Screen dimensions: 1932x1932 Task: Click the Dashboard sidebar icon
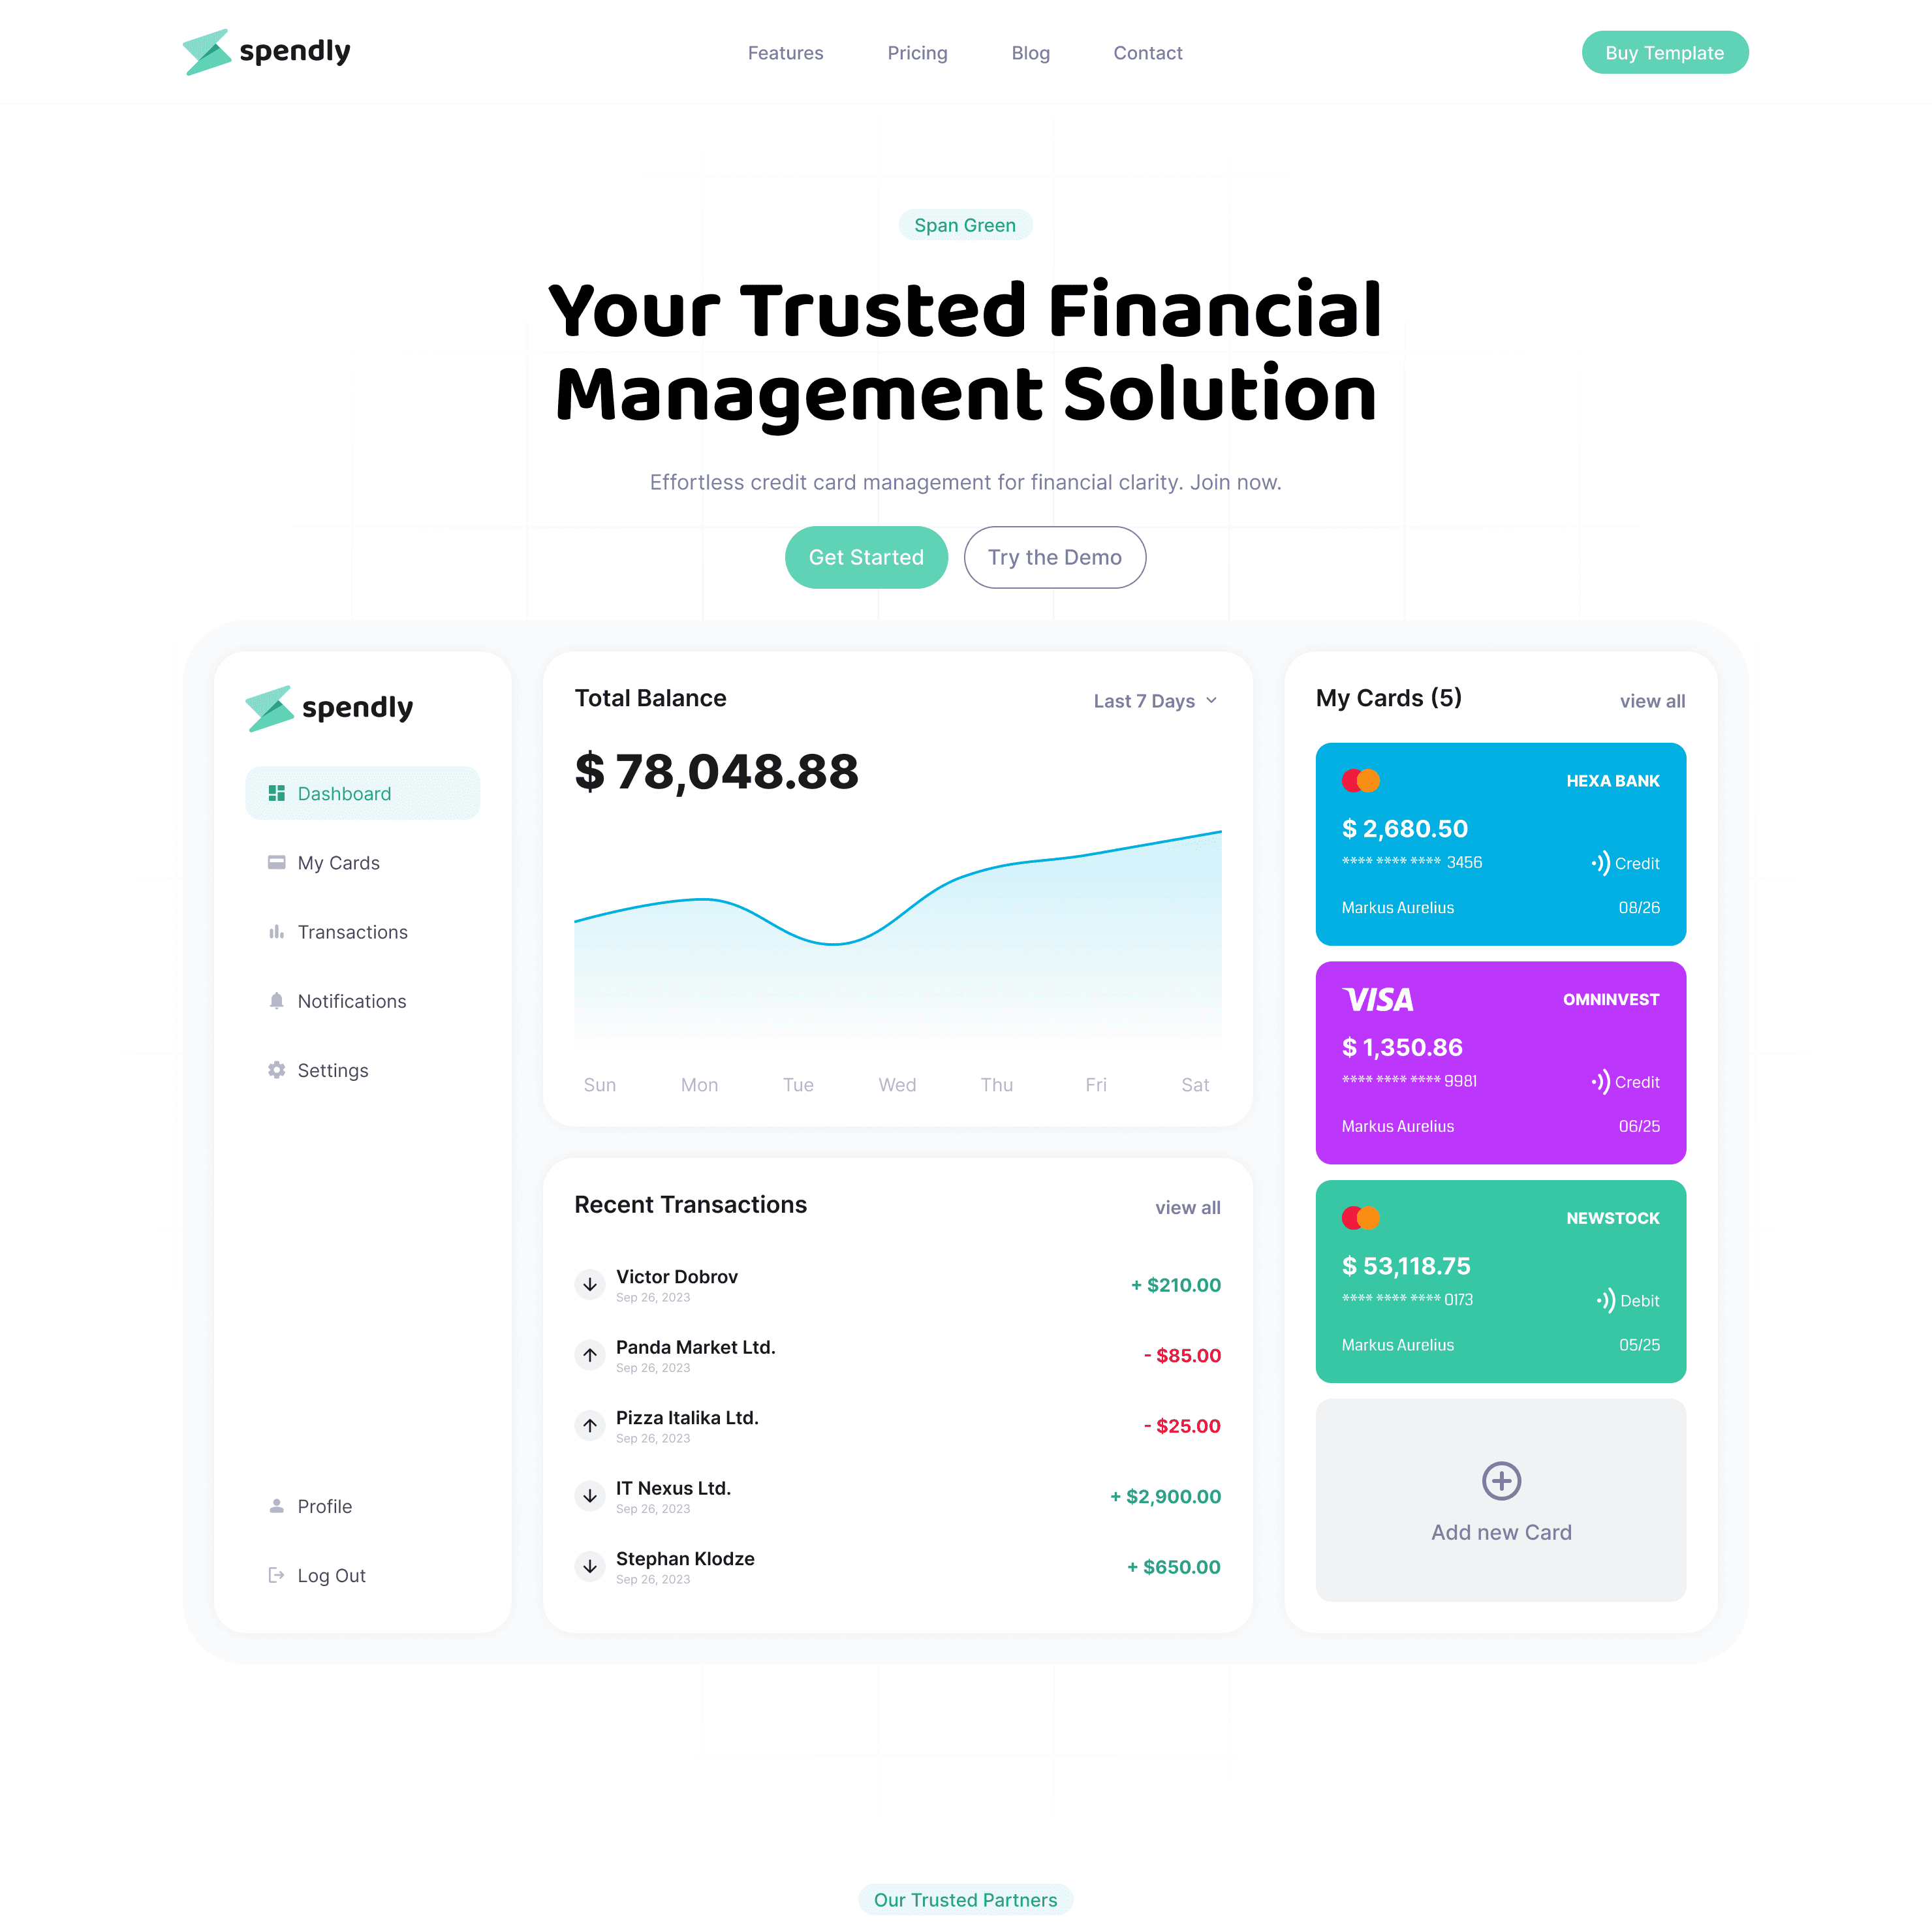click(278, 792)
